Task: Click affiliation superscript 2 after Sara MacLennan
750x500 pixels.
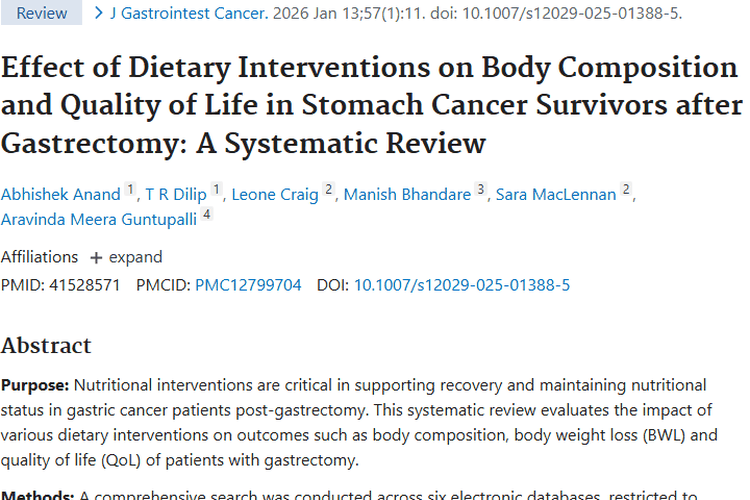Action: [626, 191]
